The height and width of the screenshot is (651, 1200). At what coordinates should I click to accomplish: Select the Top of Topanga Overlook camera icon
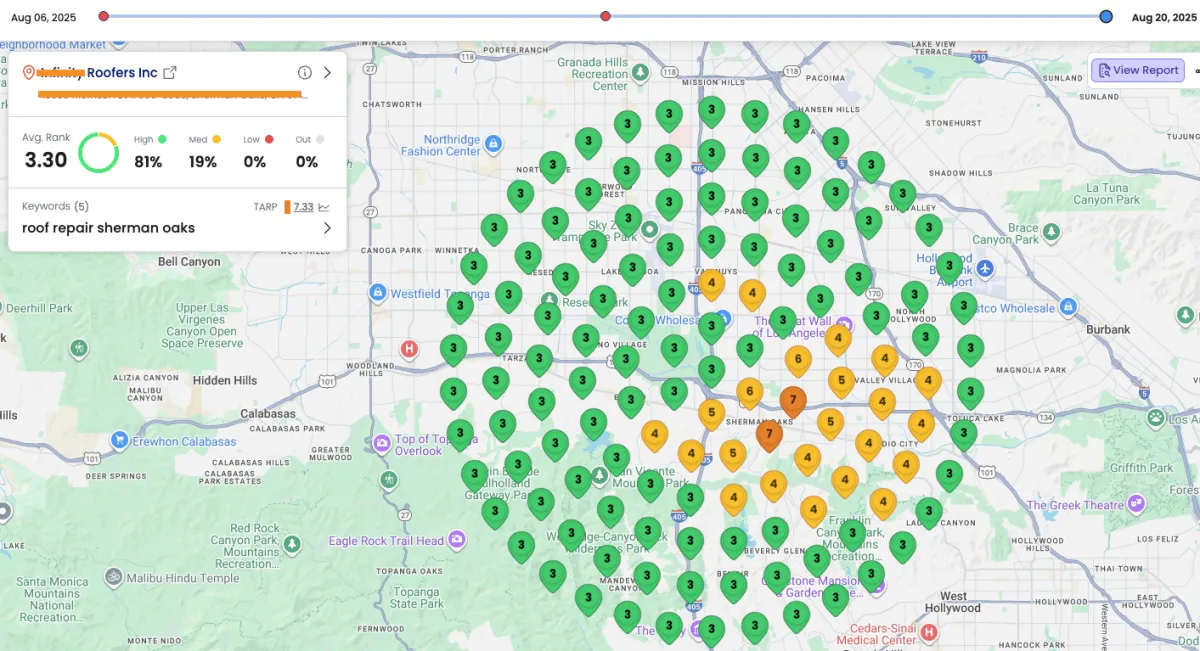(381, 443)
